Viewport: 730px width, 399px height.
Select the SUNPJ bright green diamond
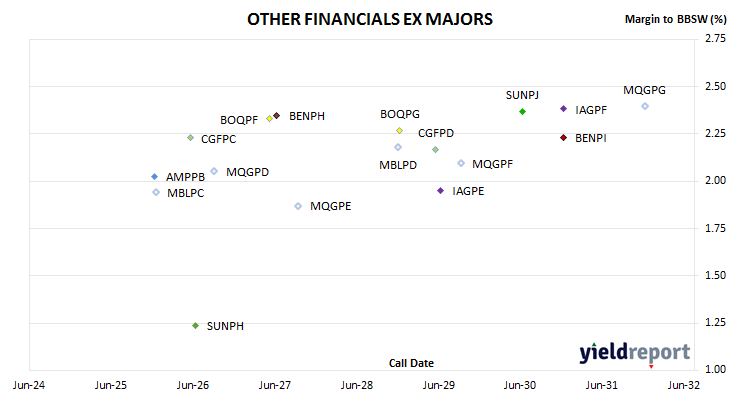[x=522, y=111]
